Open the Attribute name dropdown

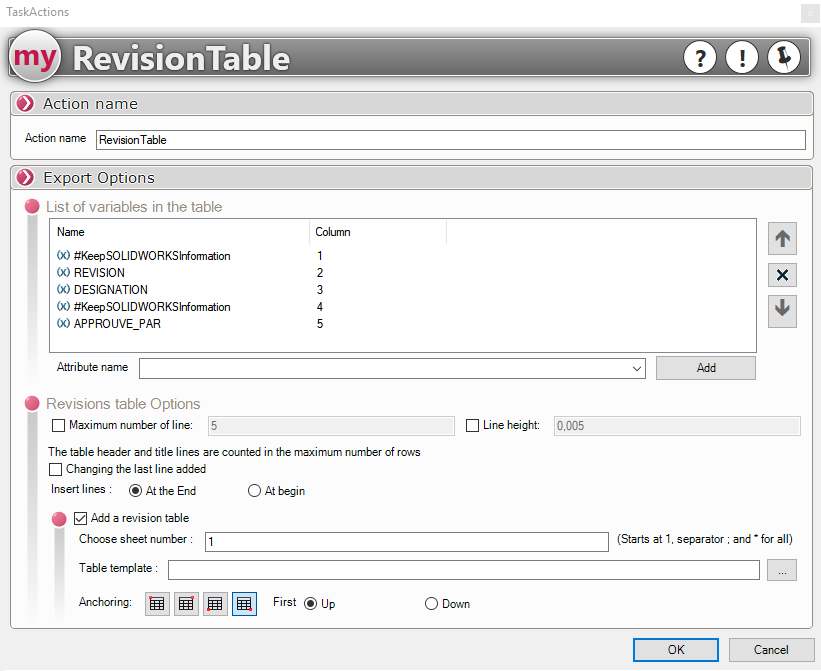pyautogui.click(x=638, y=368)
